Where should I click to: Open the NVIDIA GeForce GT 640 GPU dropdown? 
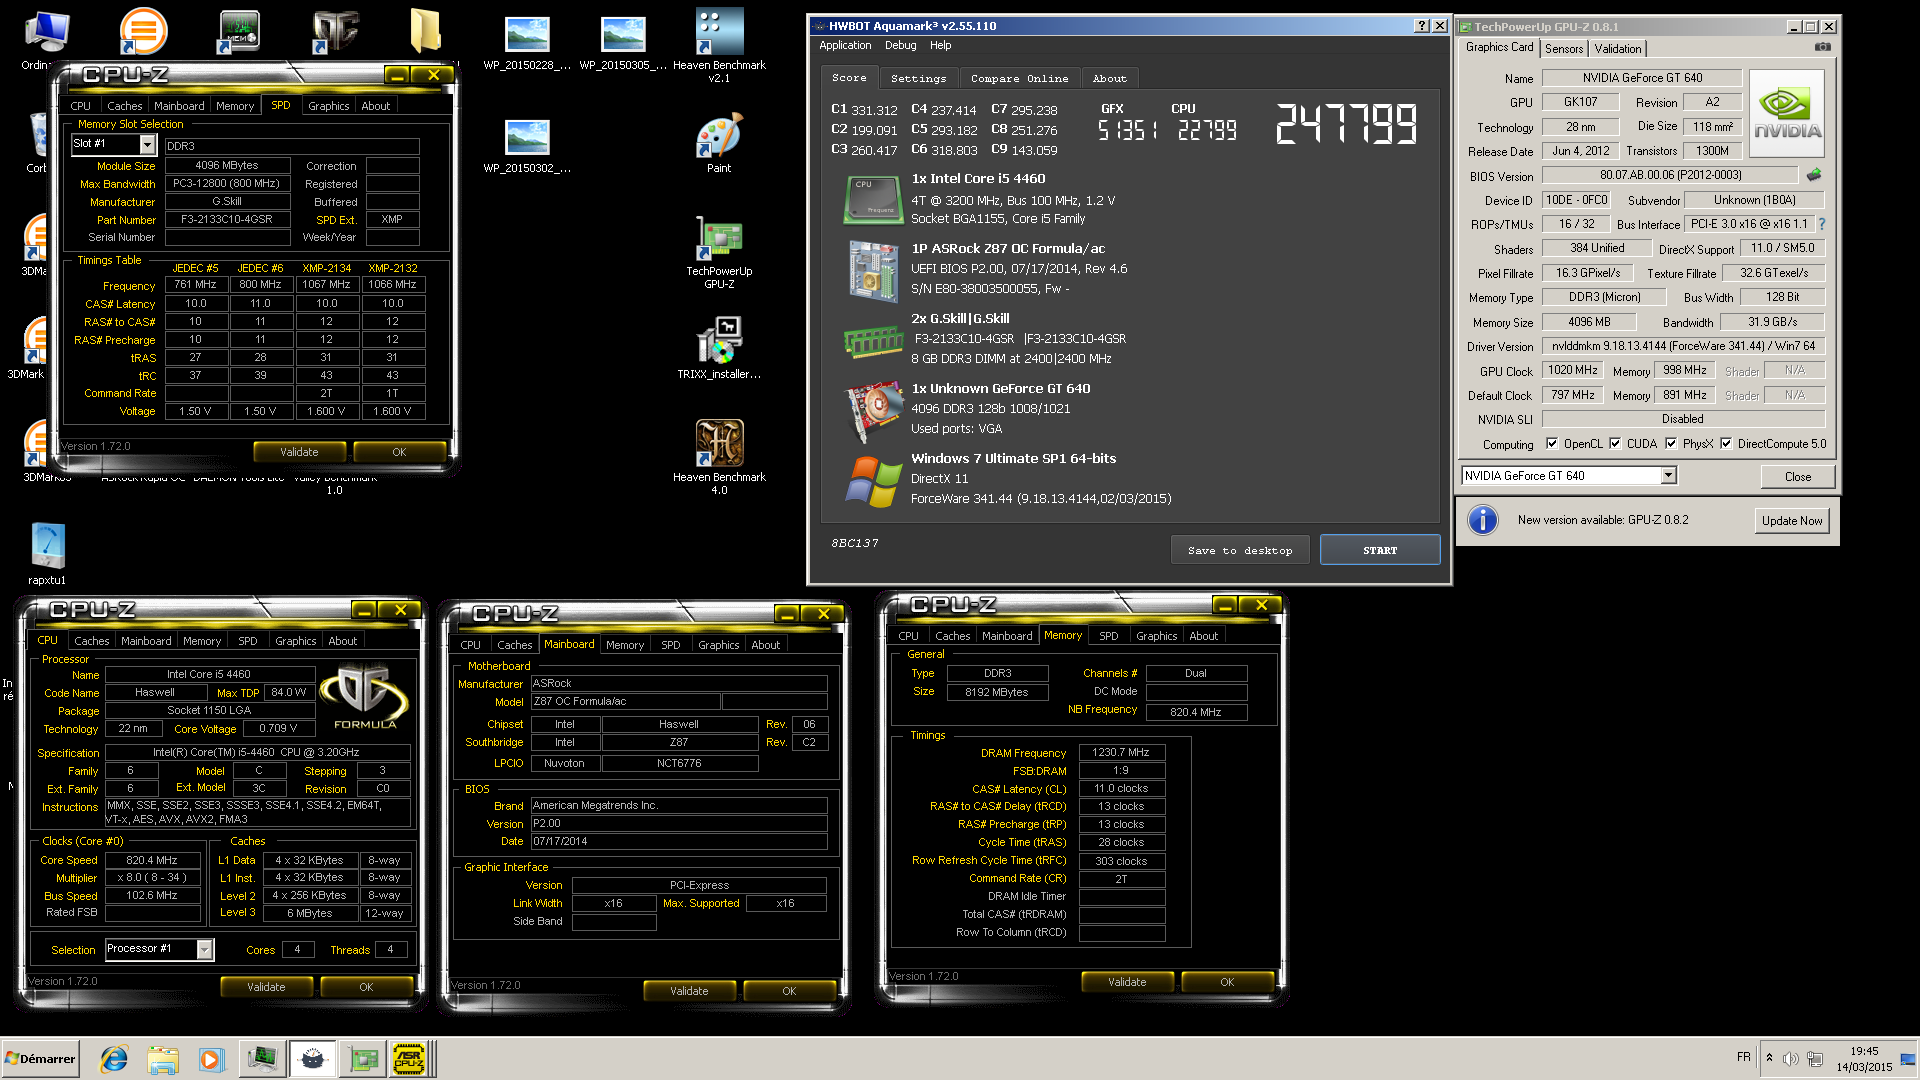tap(1668, 476)
